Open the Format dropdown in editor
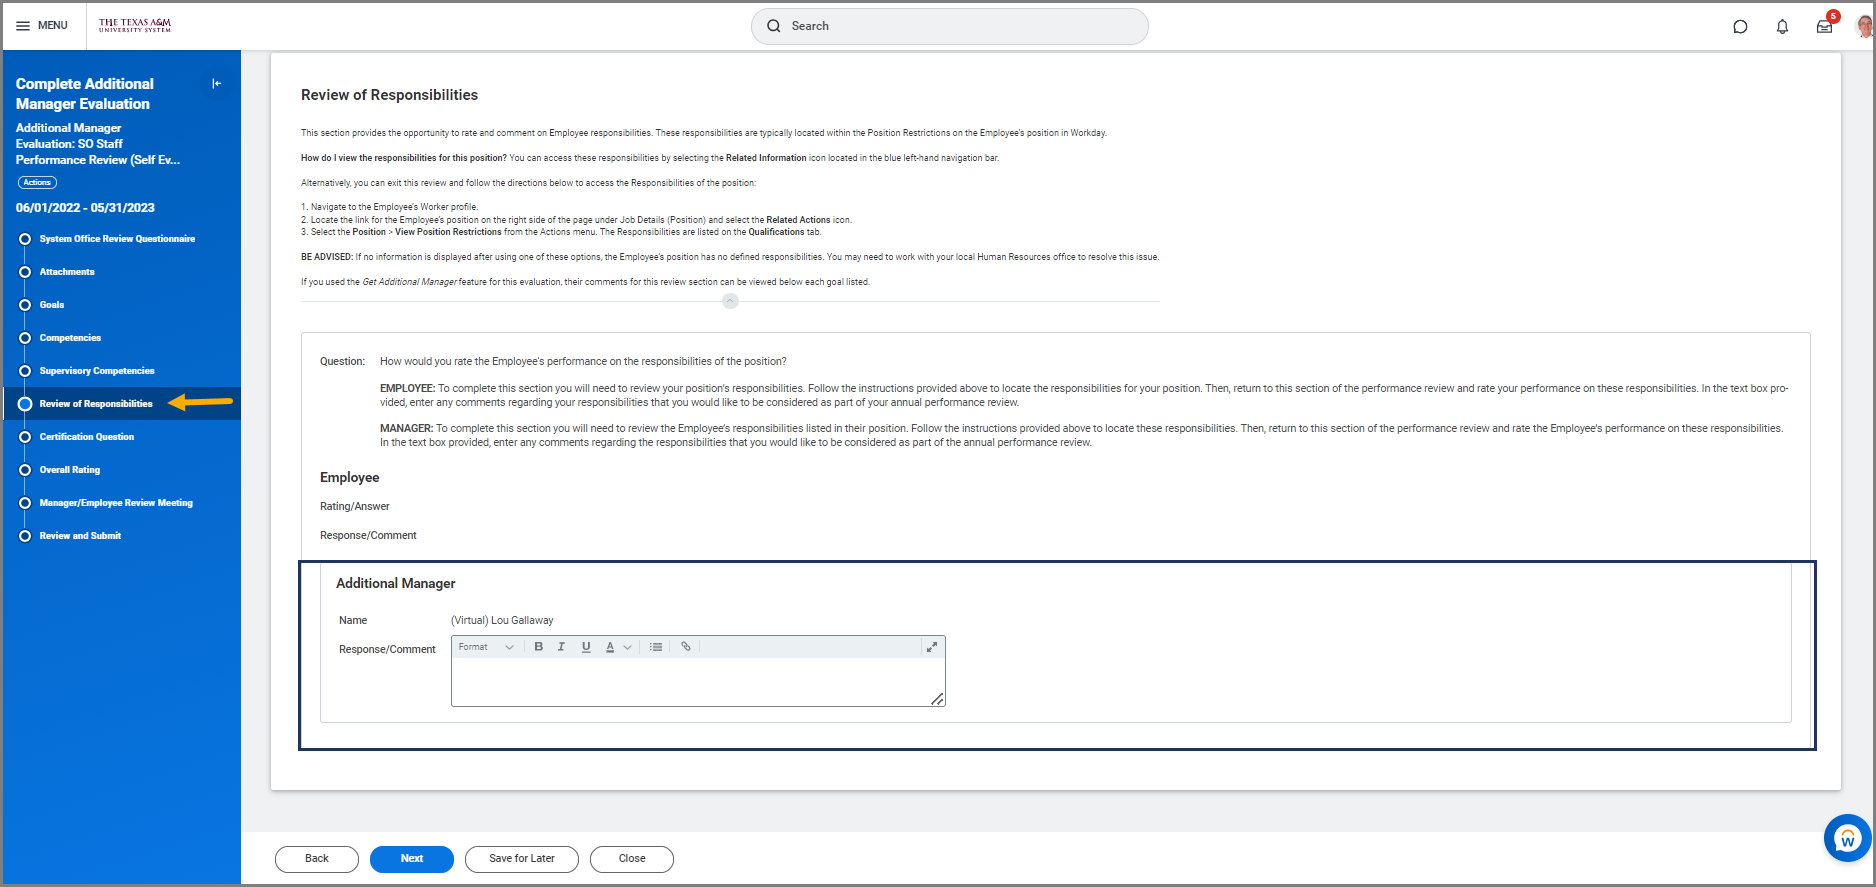 (x=486, y=647)
